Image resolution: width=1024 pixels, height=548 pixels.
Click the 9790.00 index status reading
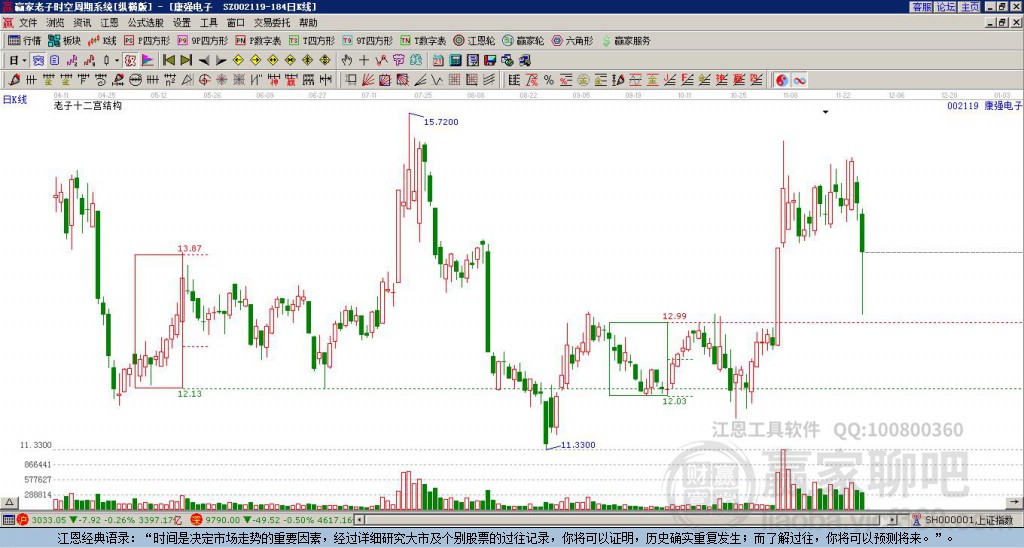(x=223, y=520)
